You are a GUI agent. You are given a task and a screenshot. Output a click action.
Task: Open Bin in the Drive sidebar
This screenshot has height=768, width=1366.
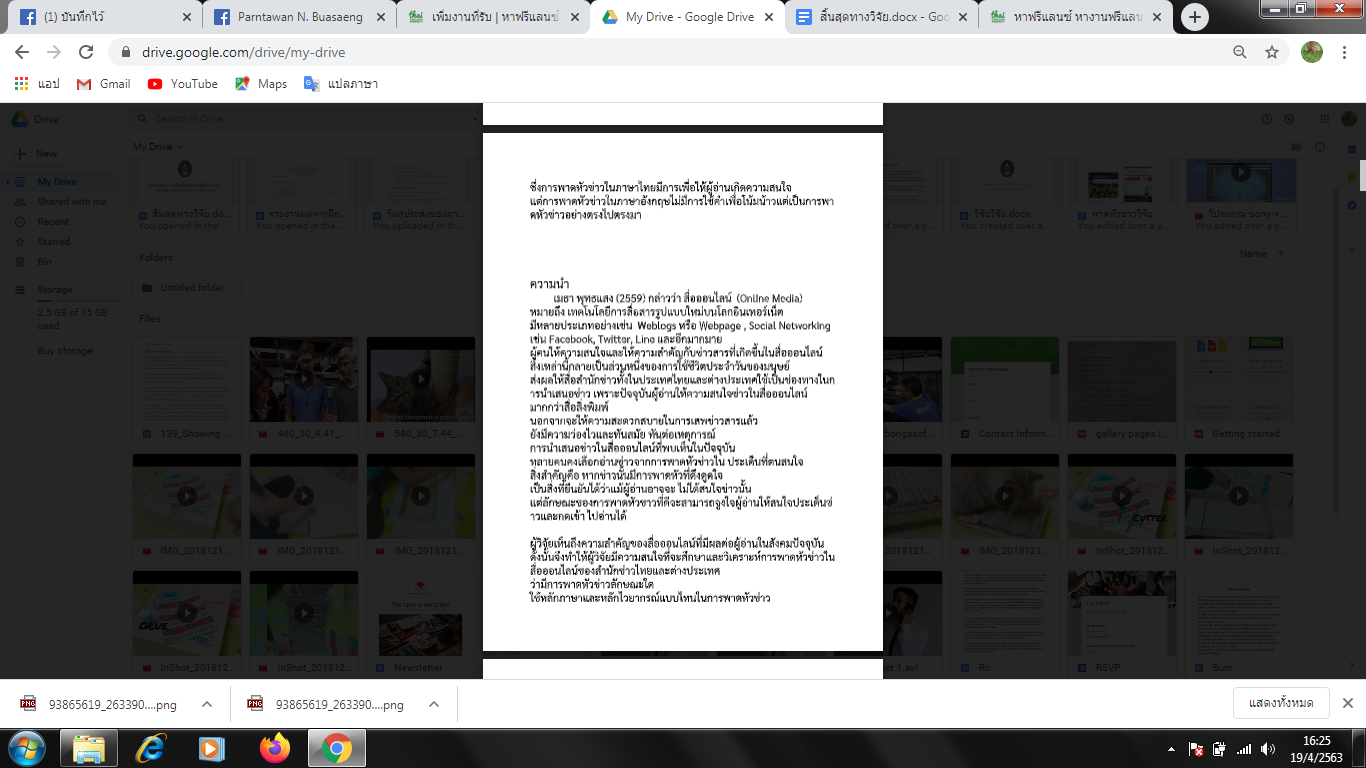[45, 262]
